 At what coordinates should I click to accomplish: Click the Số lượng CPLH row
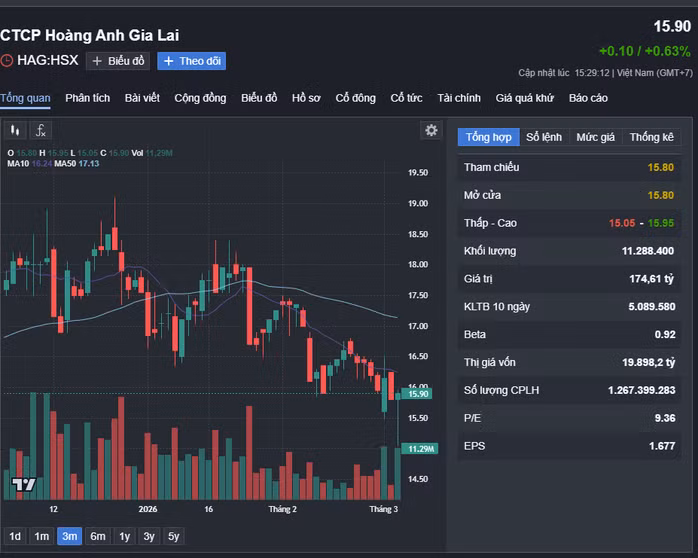(x=569, y=390)
